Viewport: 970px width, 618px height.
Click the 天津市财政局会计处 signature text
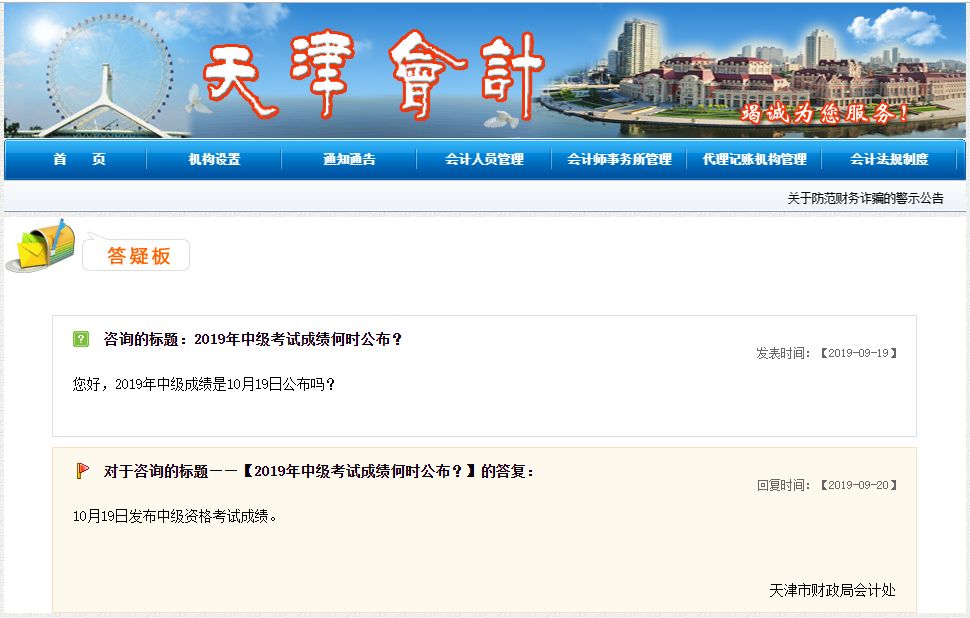[x=832, y=591]
